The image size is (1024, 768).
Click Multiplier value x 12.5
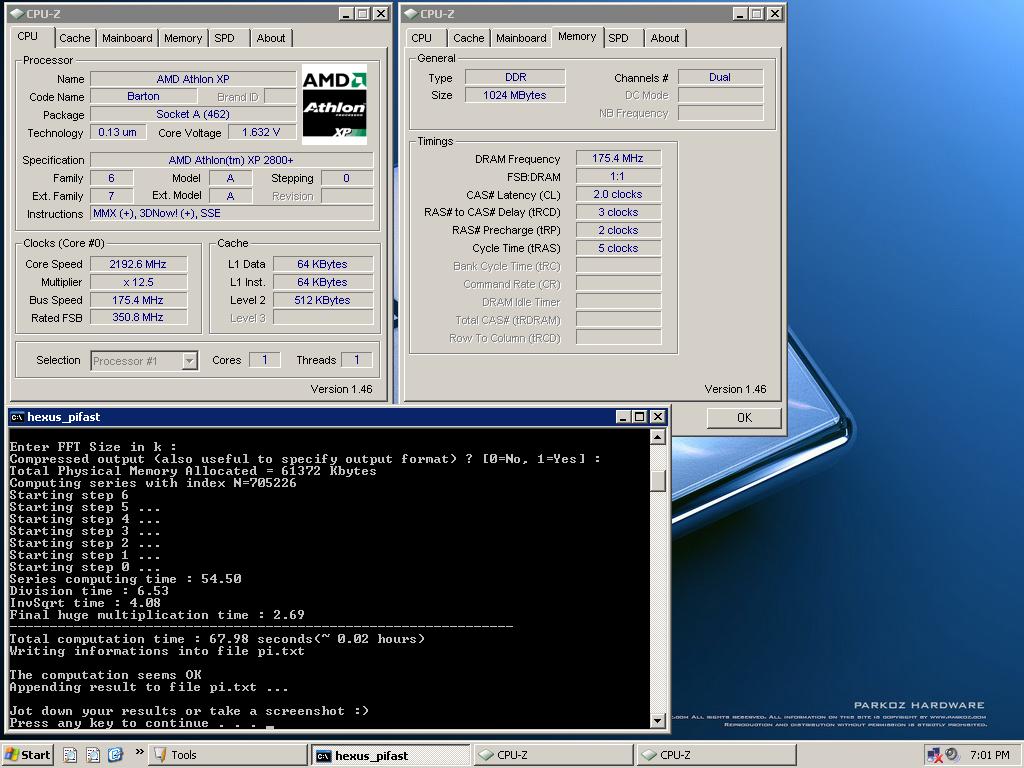click(x=138, y=282)
